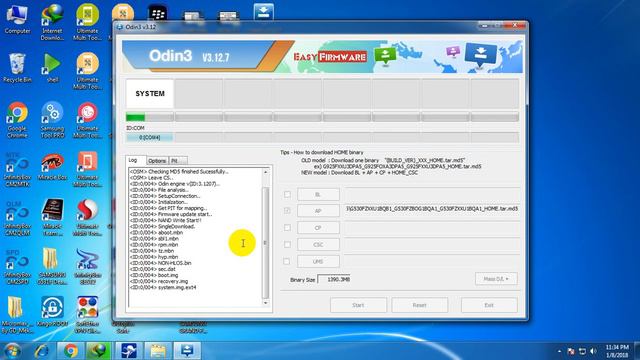Toggle the CP checkbox
This screenshot has width=640, height=360.
click(287, 227)
